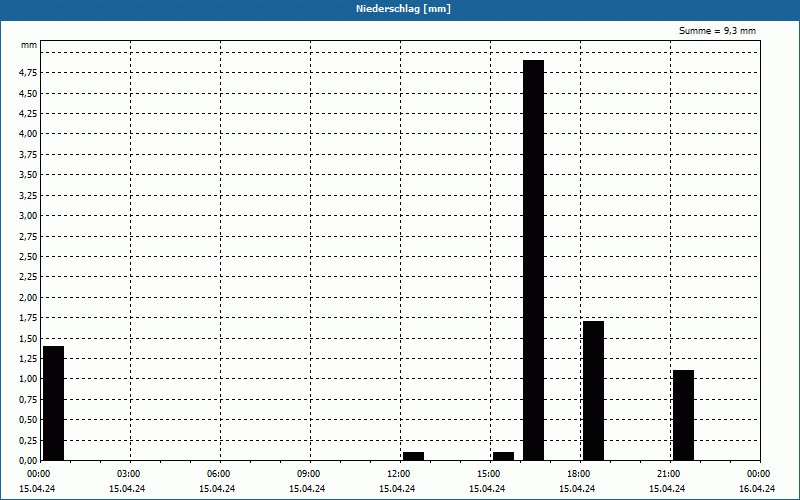Click the 2,50 y-axis value
This screenshot has height=500, width=800.
coord(28,257)
